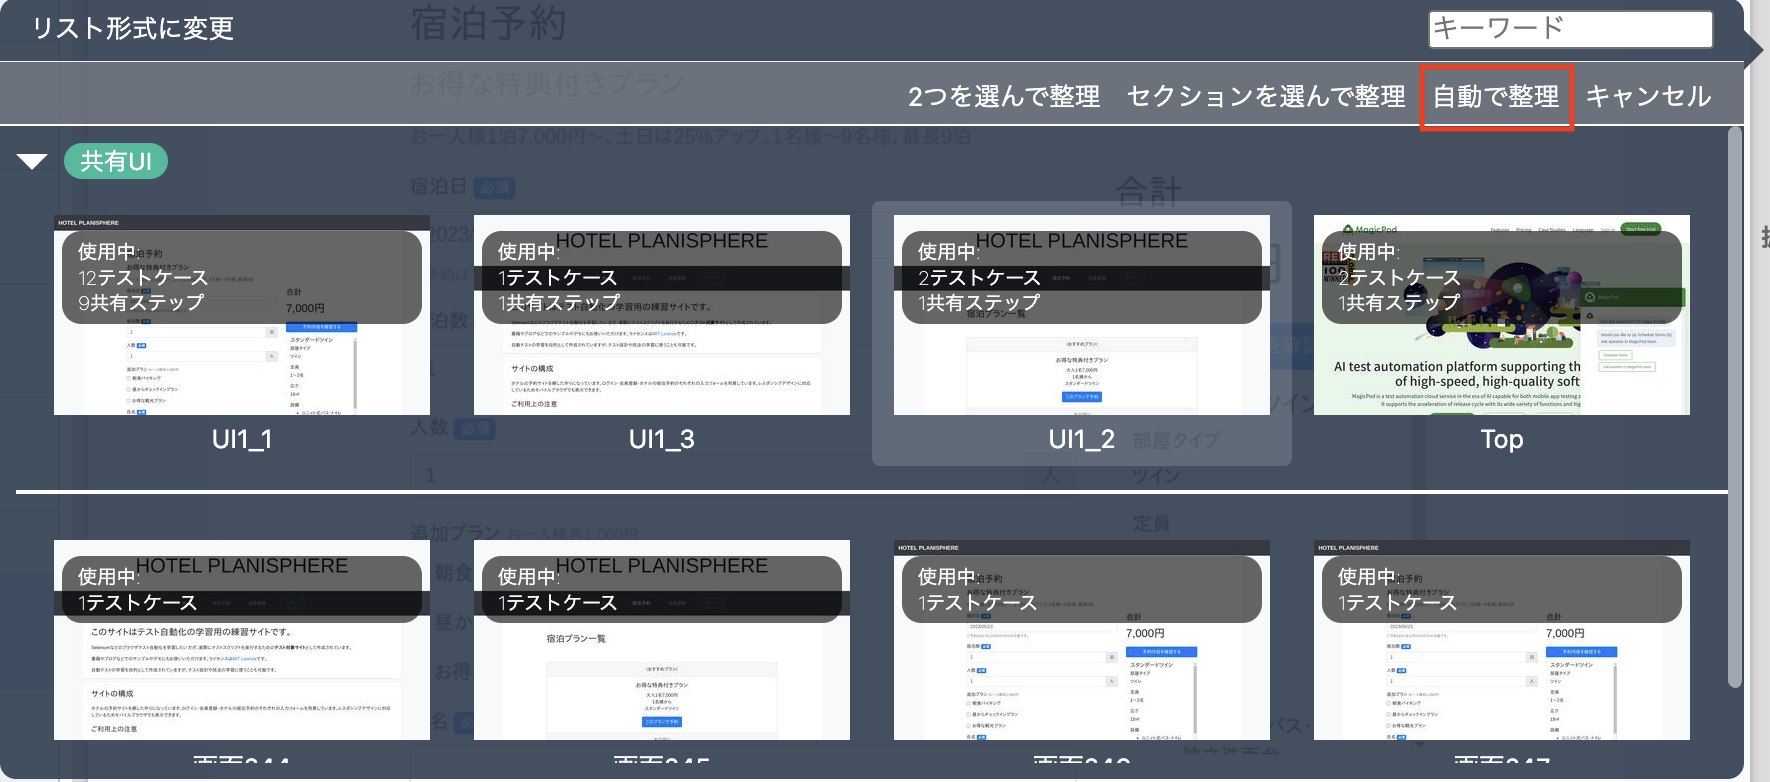Open the UI1_1 thumbnail
Screen dimensions: 1770x782
pyautogui.click(x=242, y=315)
